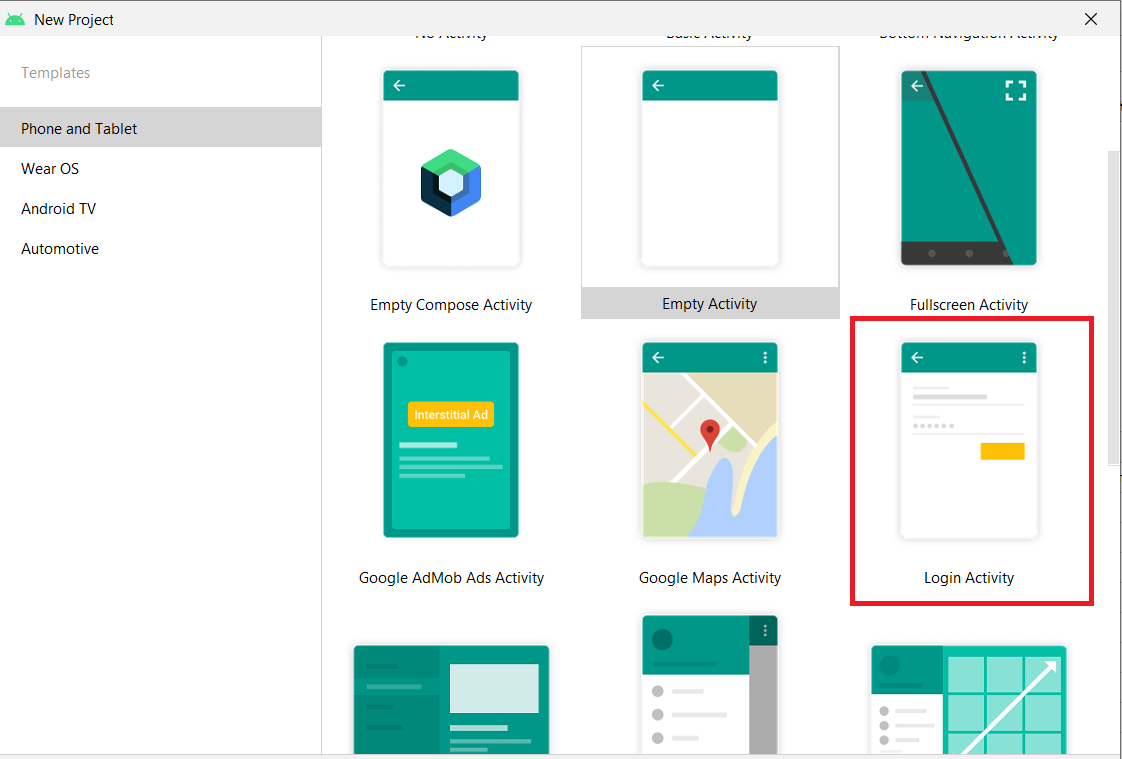Choose the Login Activity template preview
This screenshot has width=1122, height=759.
pyautogui.click(x=969, y=440)
